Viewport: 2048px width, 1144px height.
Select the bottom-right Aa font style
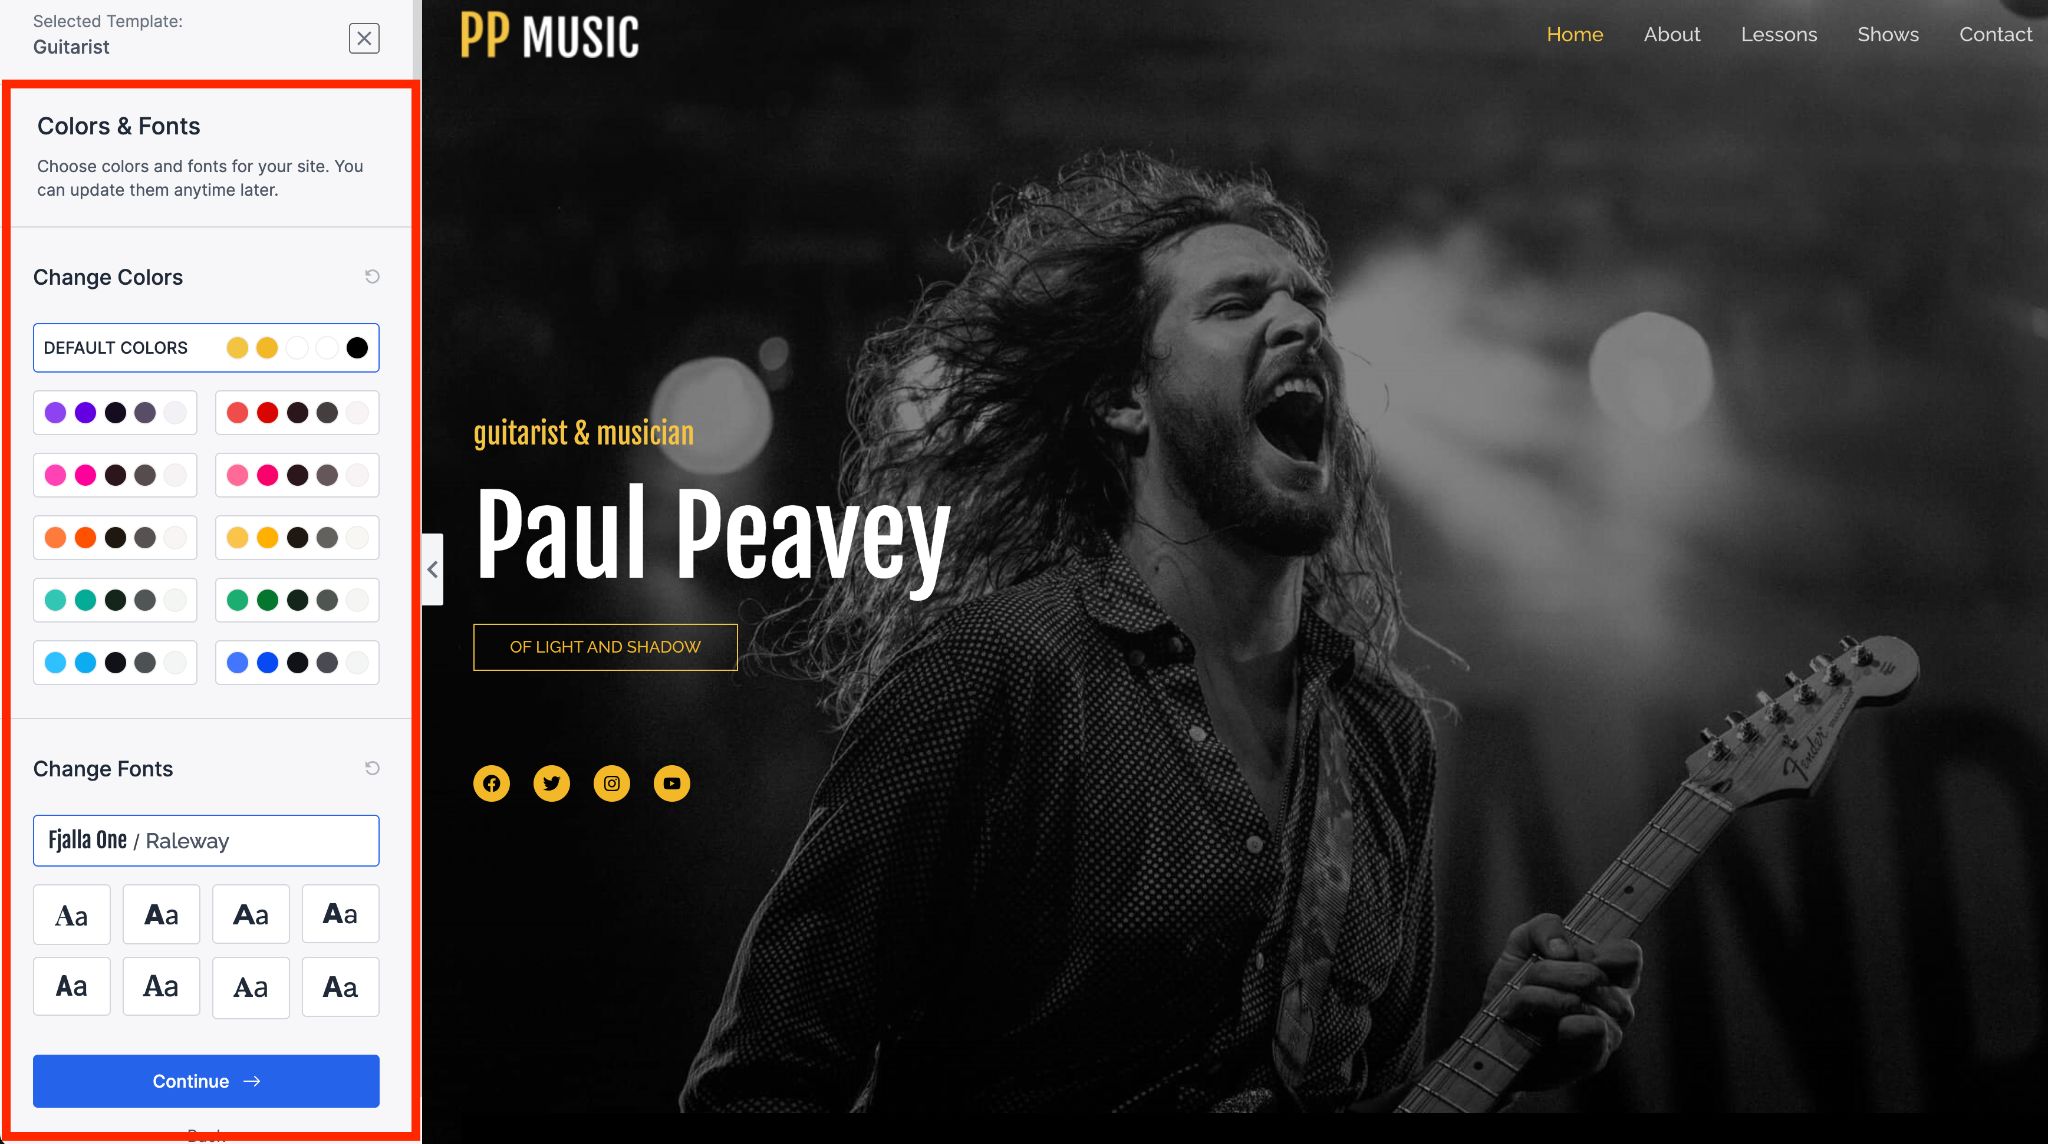coord(338,985)
